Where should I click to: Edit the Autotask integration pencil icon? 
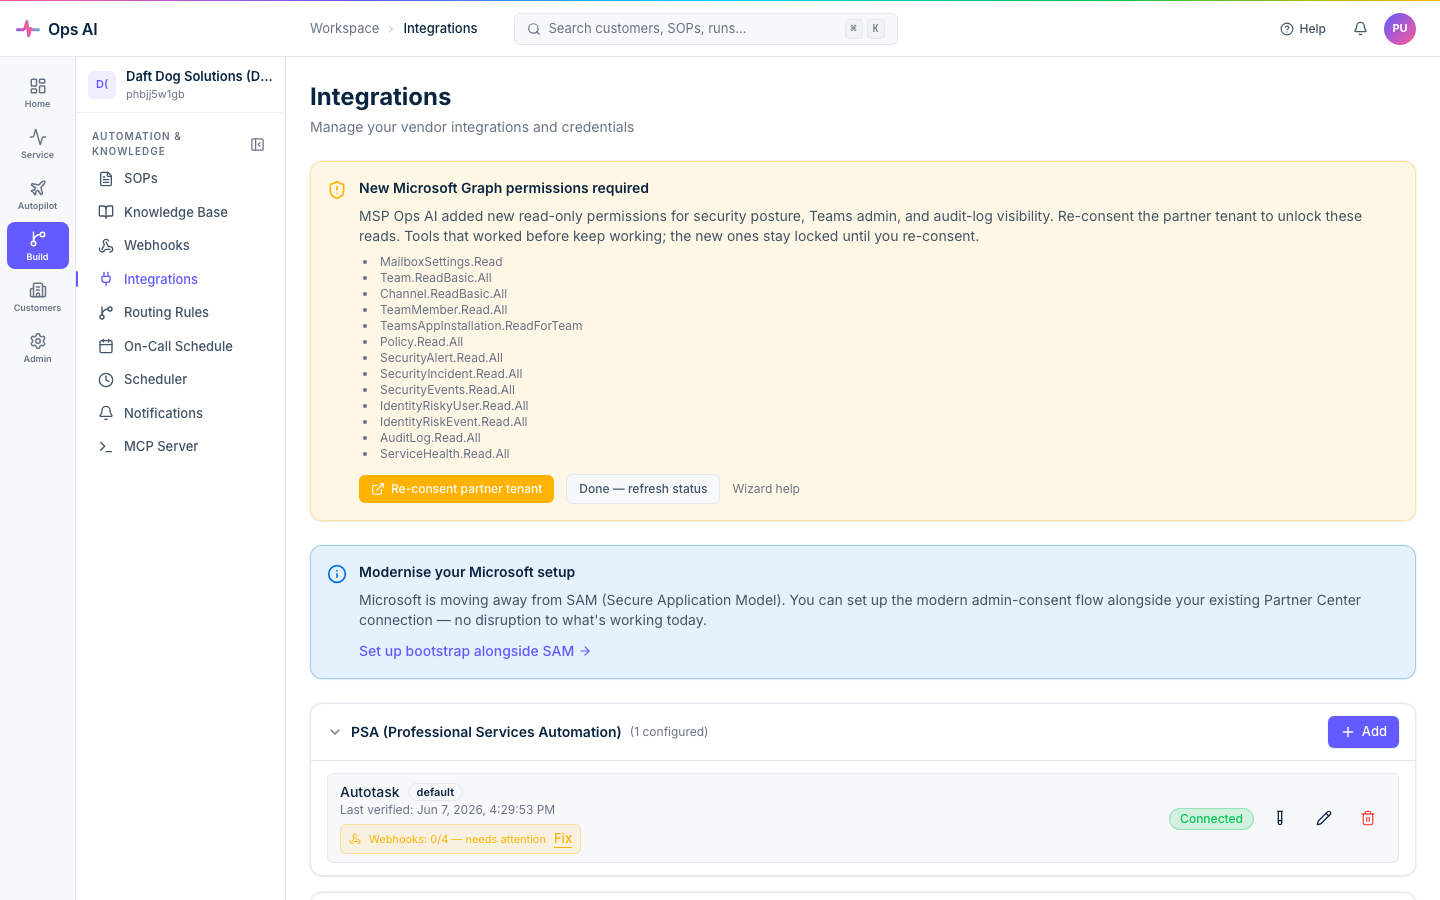(1324, 818)
